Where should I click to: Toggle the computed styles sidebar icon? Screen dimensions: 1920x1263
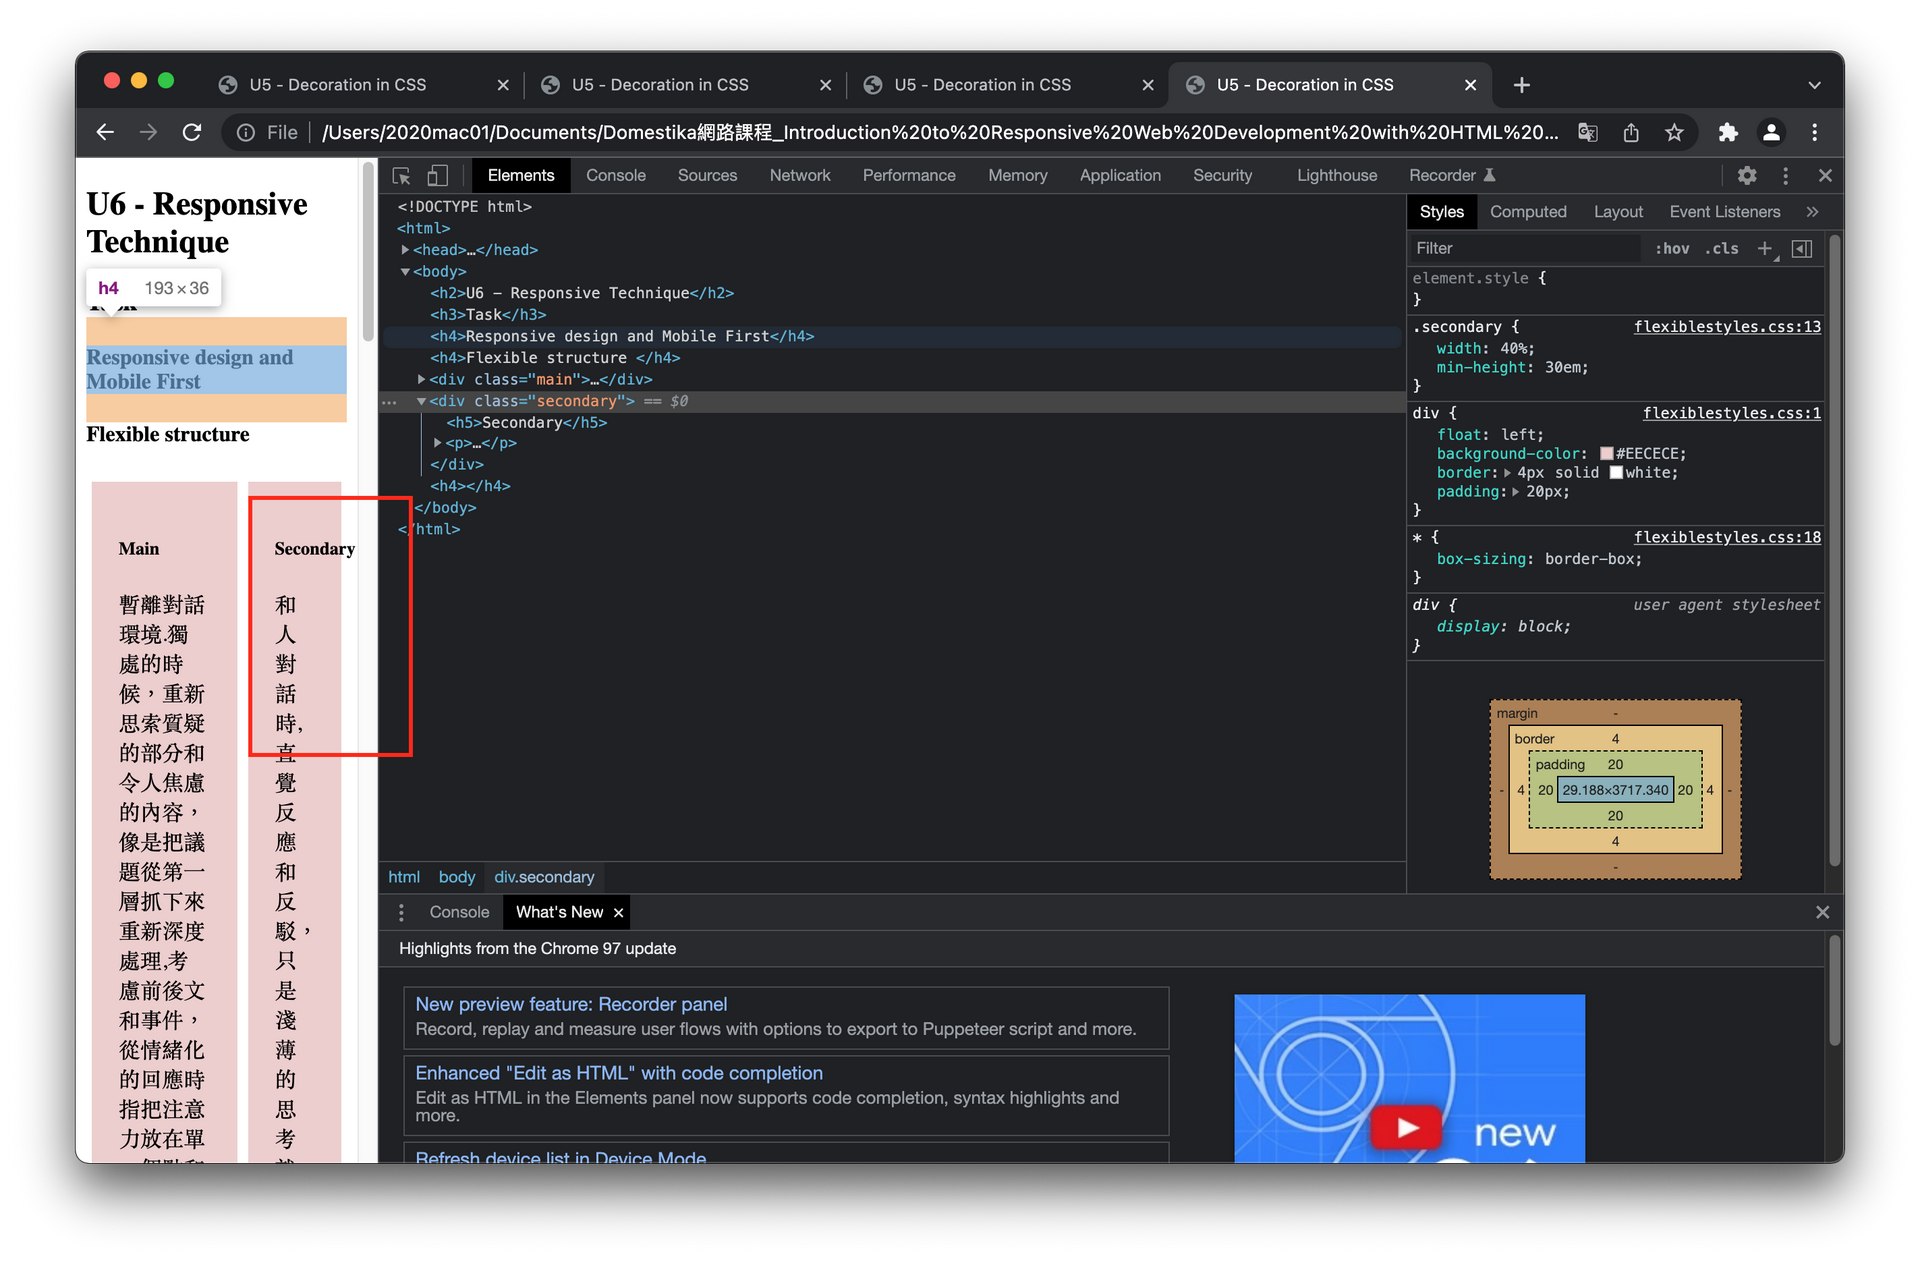point(1802,248)
